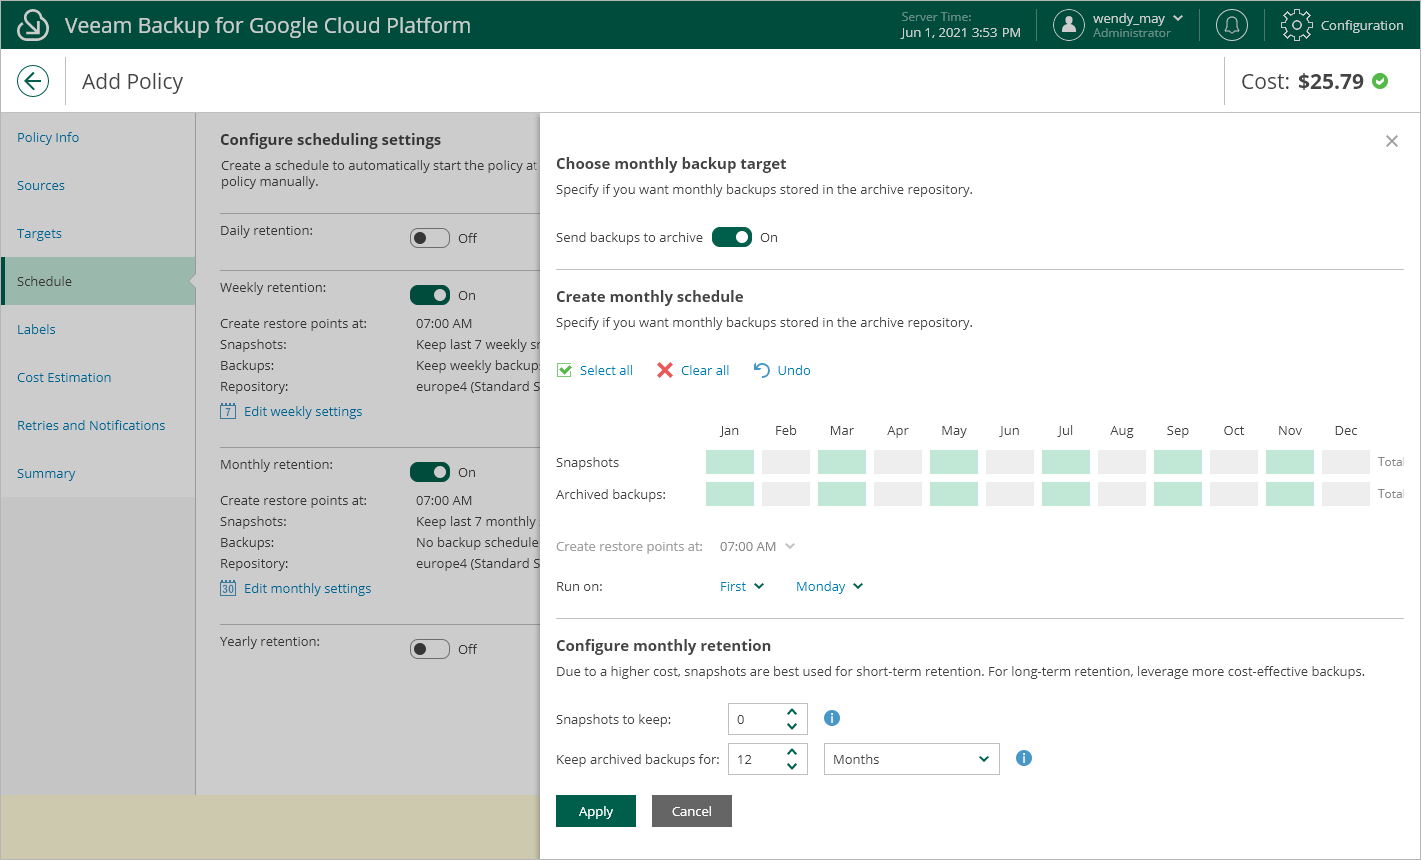Select the Schedule step
The height and width of the screenshot is (860, 1421).
click(98, 281)
